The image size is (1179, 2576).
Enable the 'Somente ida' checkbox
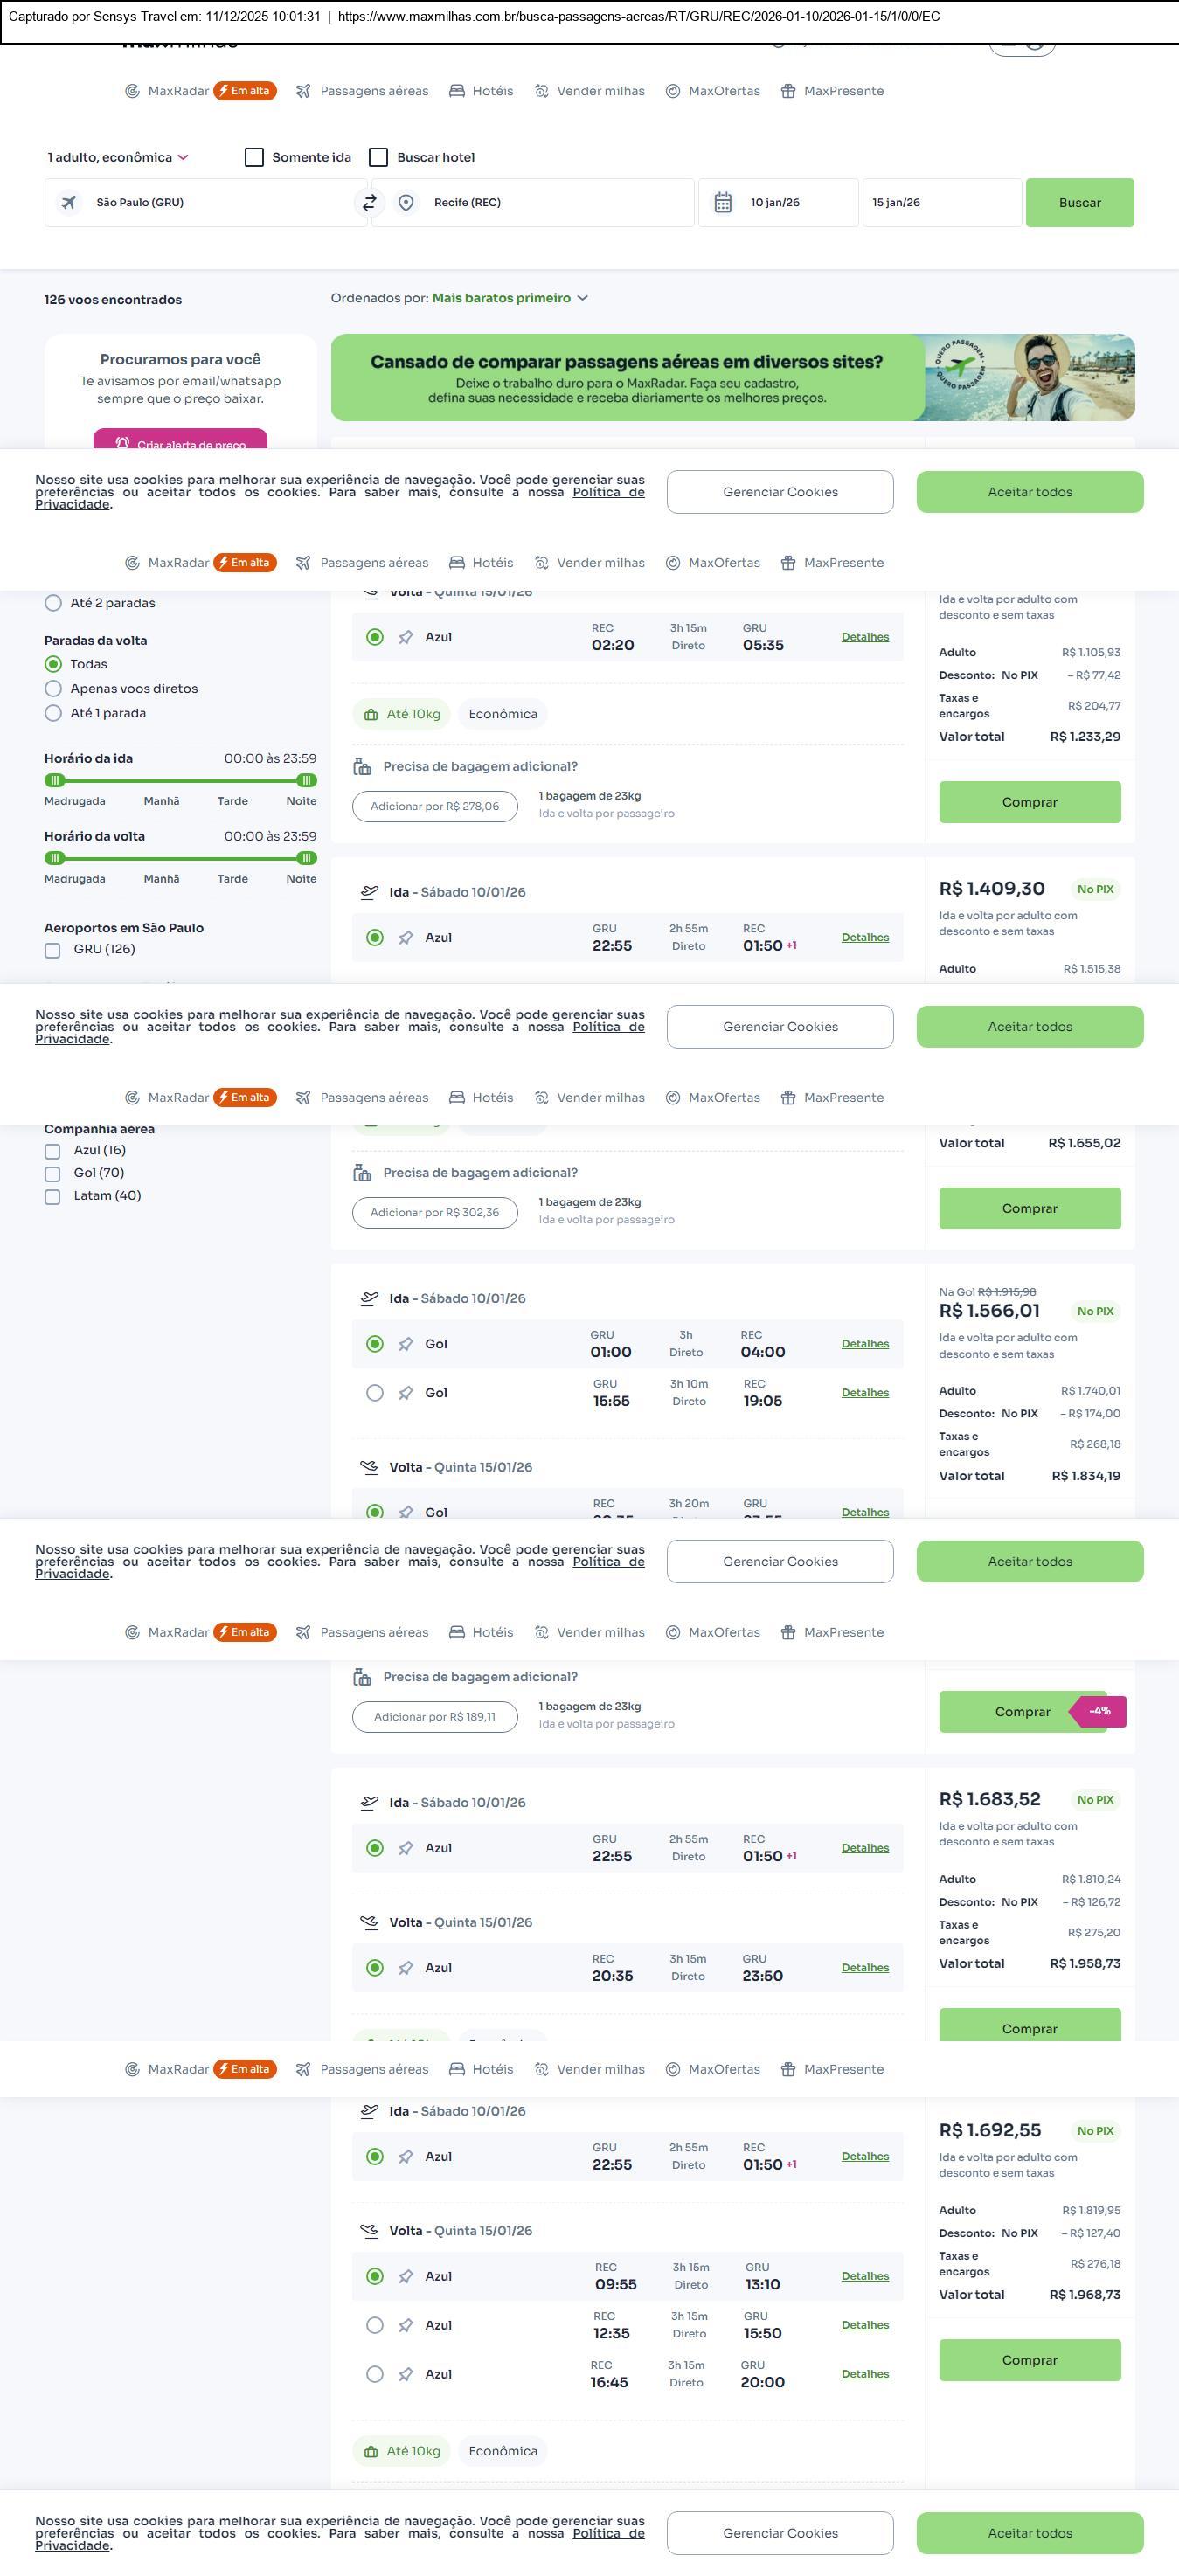(255, 157)
